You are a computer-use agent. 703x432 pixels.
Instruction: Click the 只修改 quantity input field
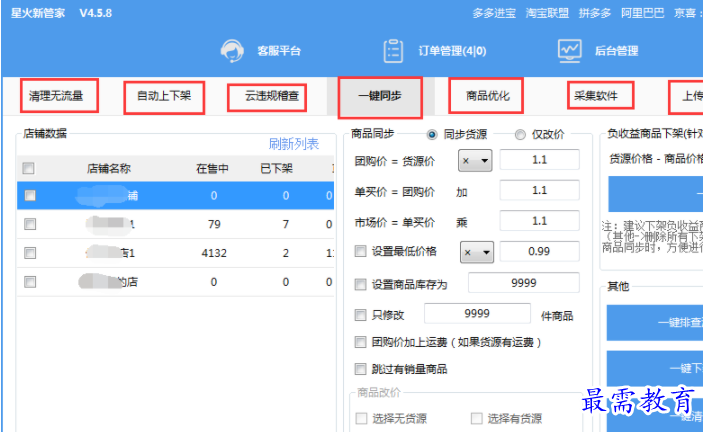coord(490,315)
